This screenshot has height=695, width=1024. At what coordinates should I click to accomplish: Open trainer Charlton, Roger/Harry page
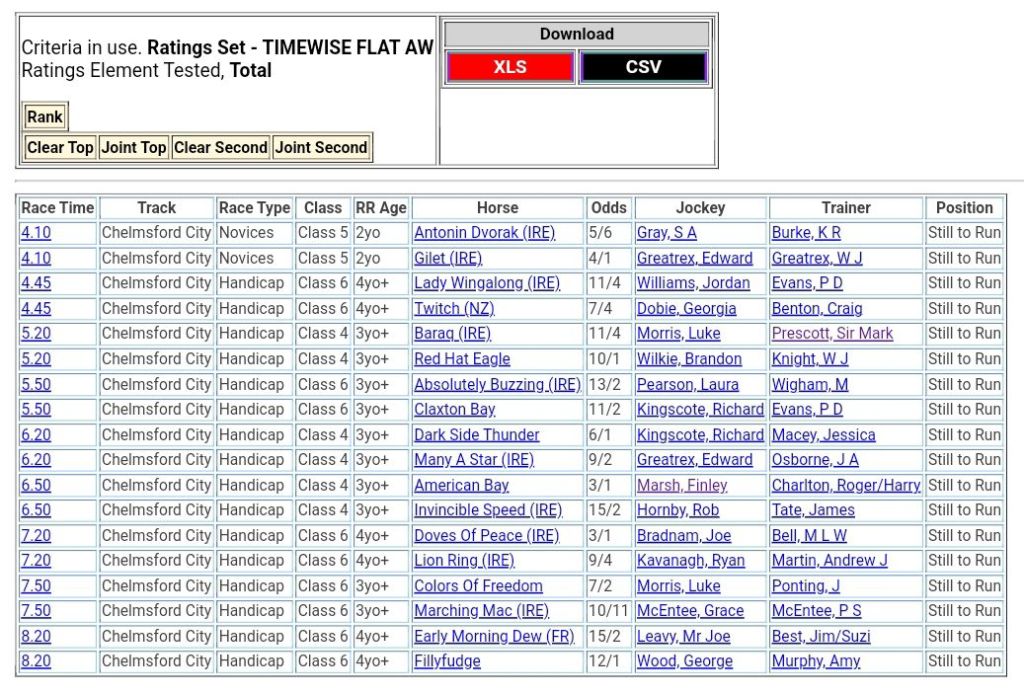(846, 485)
